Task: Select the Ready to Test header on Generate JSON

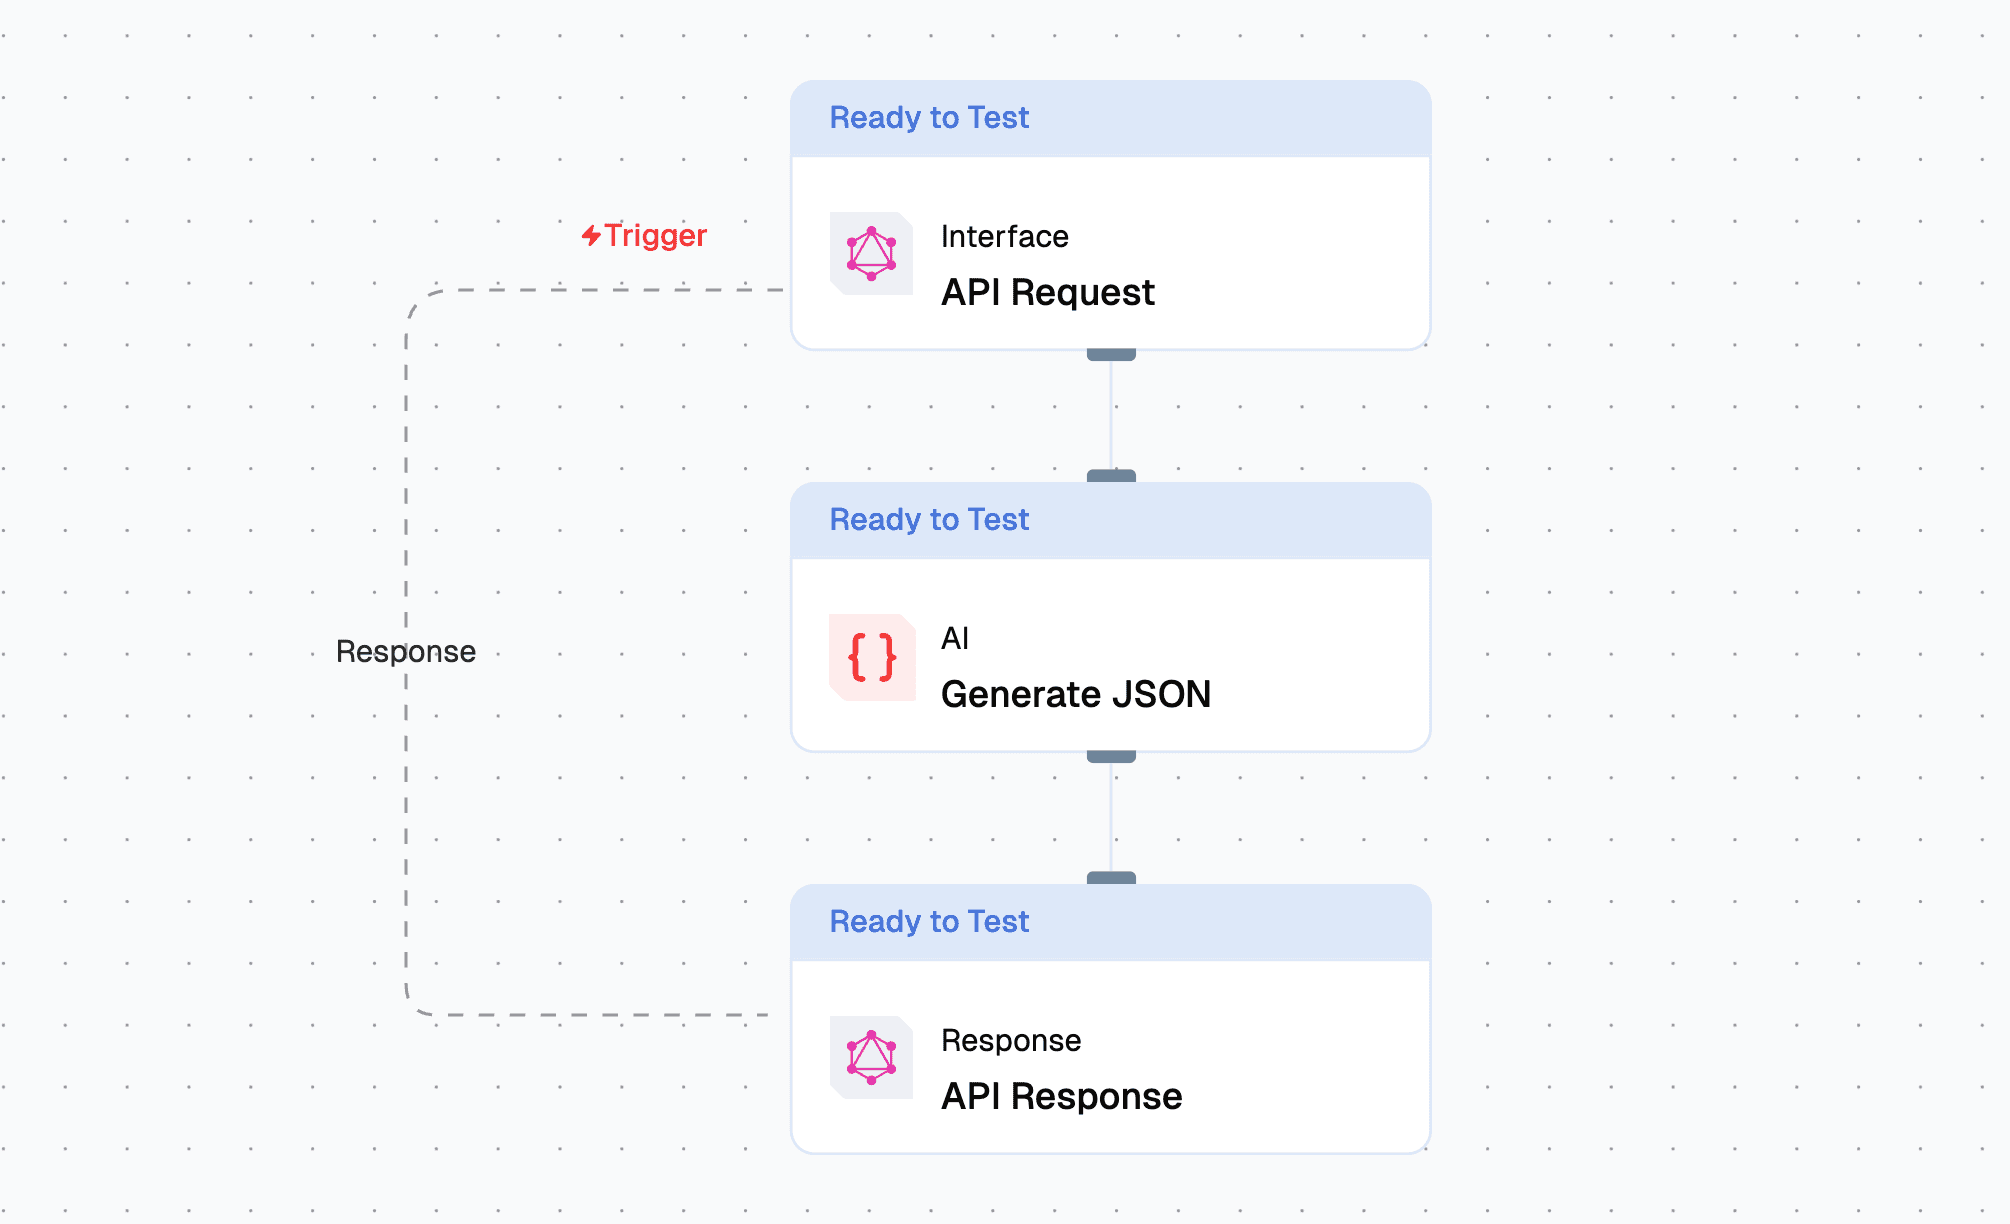Action: point(928,519)
